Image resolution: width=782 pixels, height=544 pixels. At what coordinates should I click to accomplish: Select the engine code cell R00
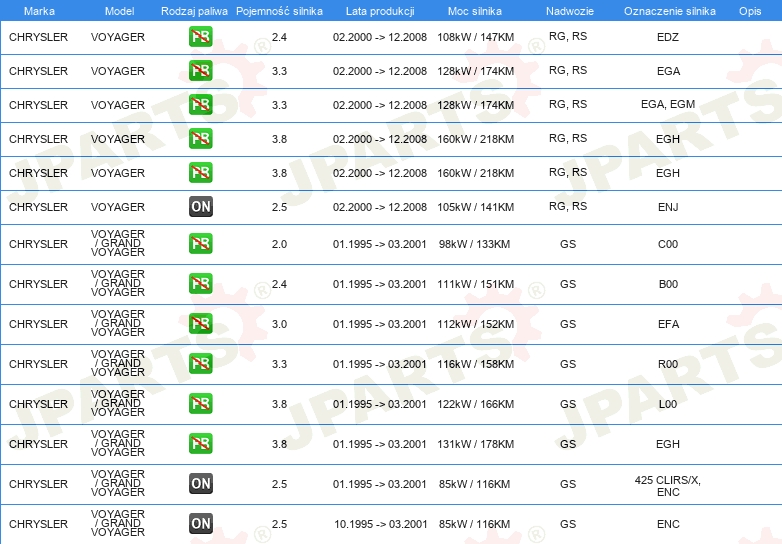click(x=668, y=364)
